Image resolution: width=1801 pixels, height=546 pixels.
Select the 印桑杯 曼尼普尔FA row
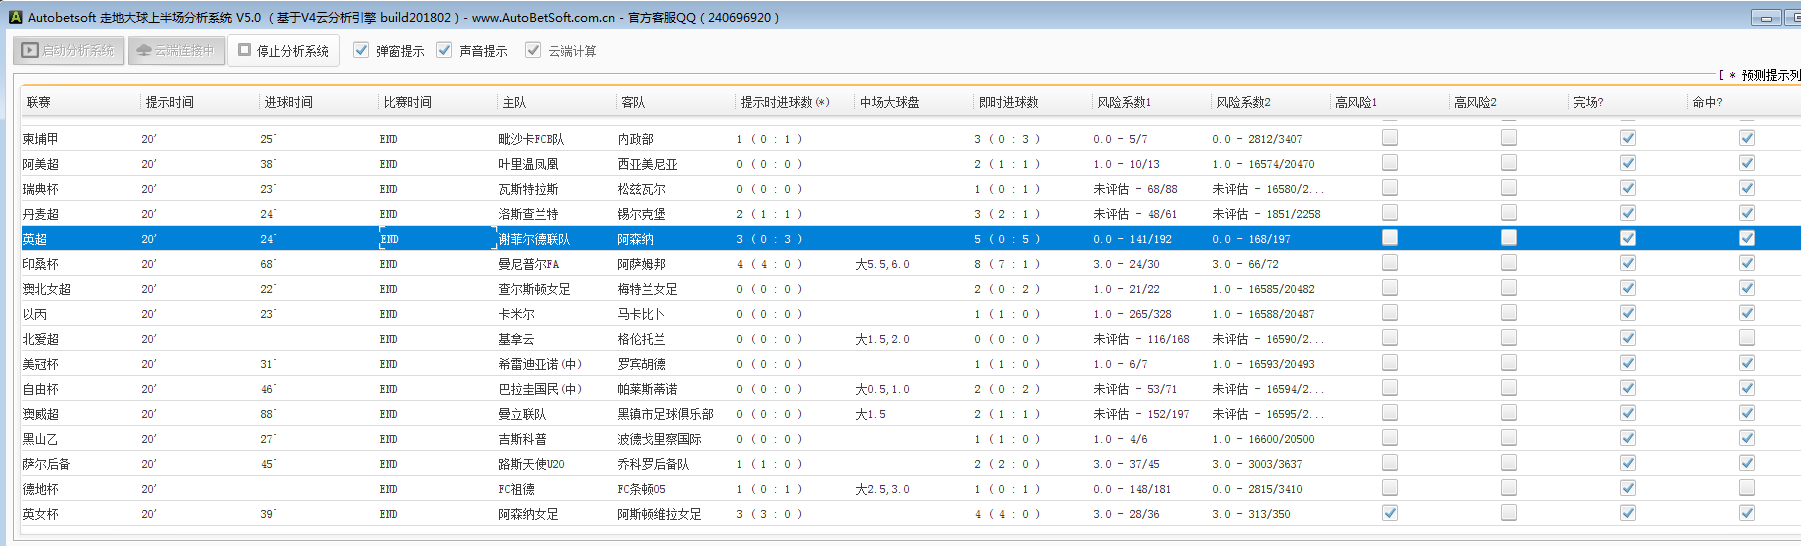click(528, 264)
